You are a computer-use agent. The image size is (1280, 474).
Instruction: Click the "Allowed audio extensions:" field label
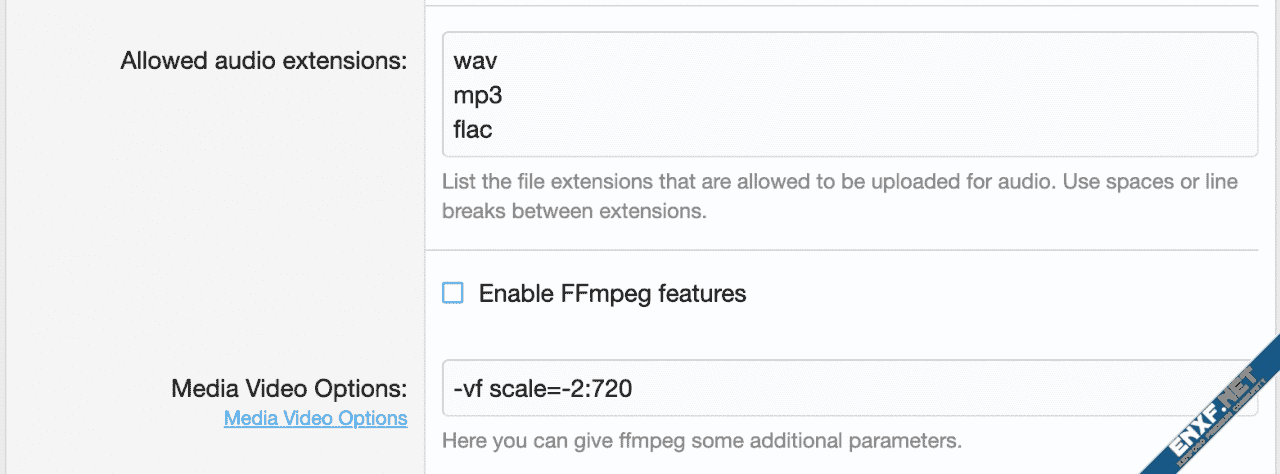264,61
